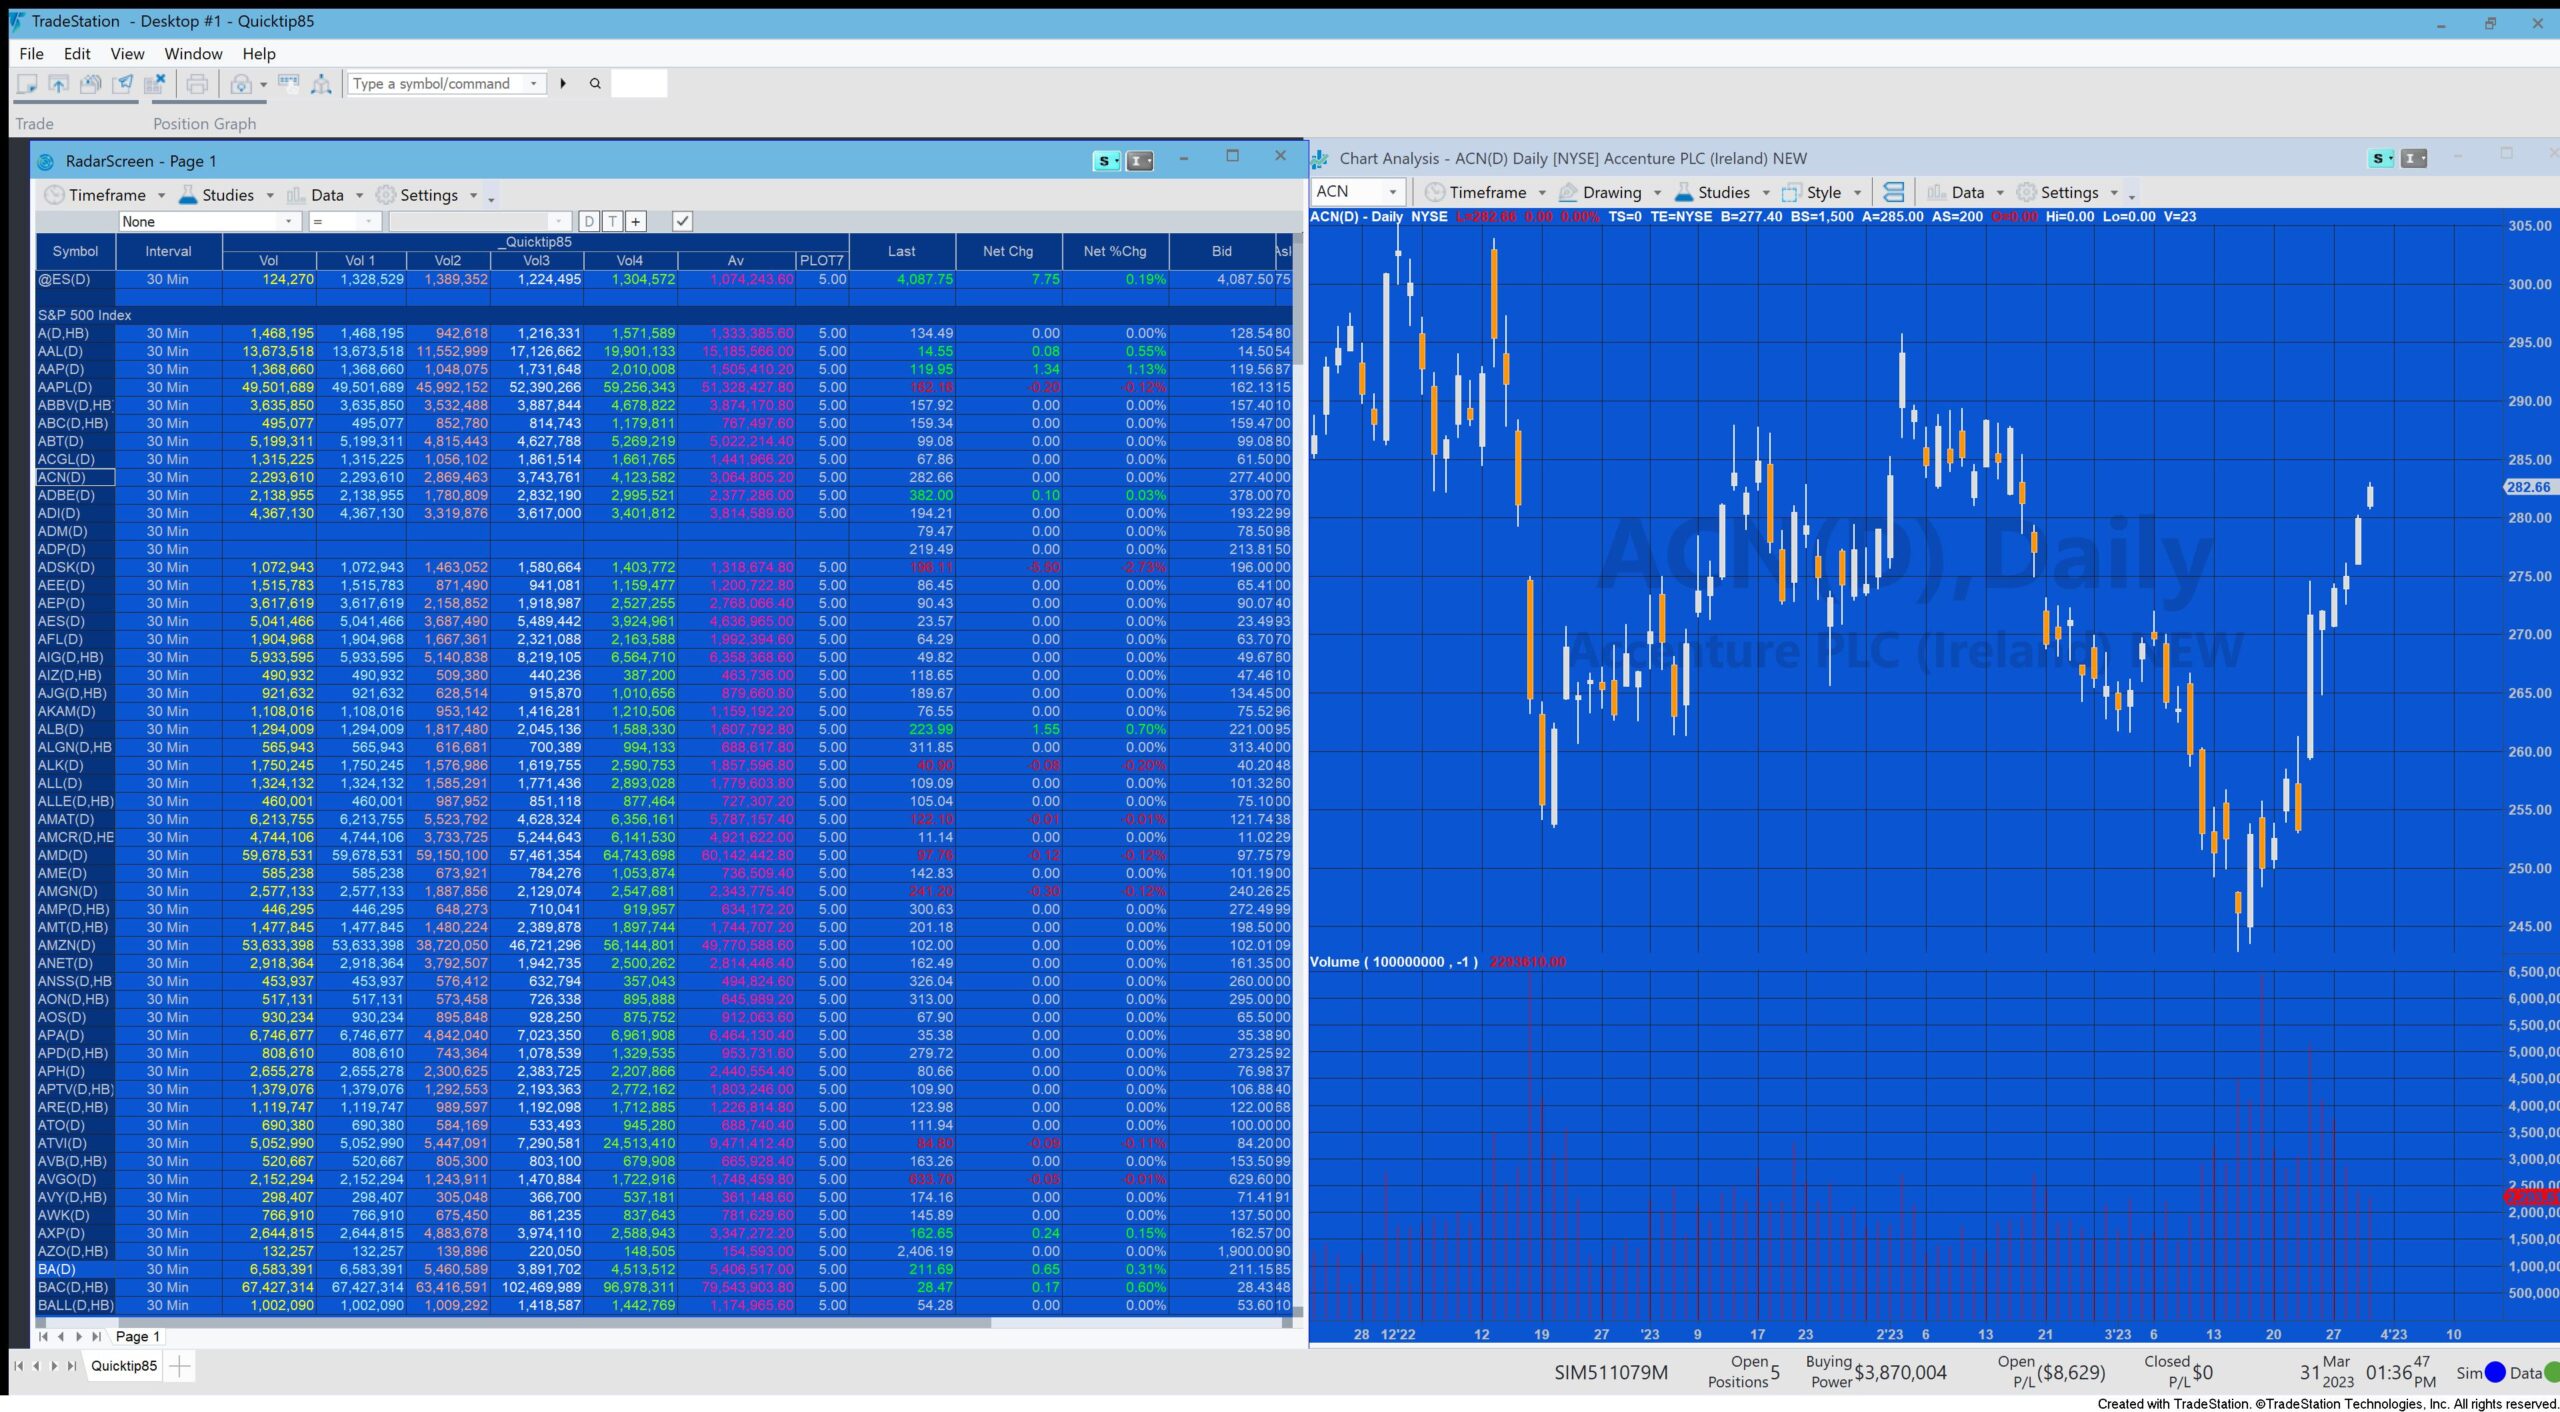The image size is (2560, 1412).
Task: Open the Edit menu
Action: 77,53
